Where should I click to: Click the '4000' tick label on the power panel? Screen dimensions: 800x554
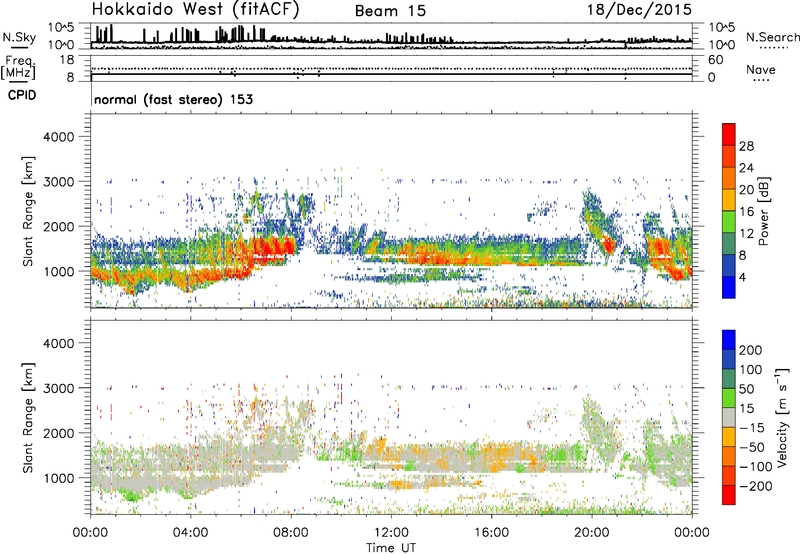coord(58,137)
